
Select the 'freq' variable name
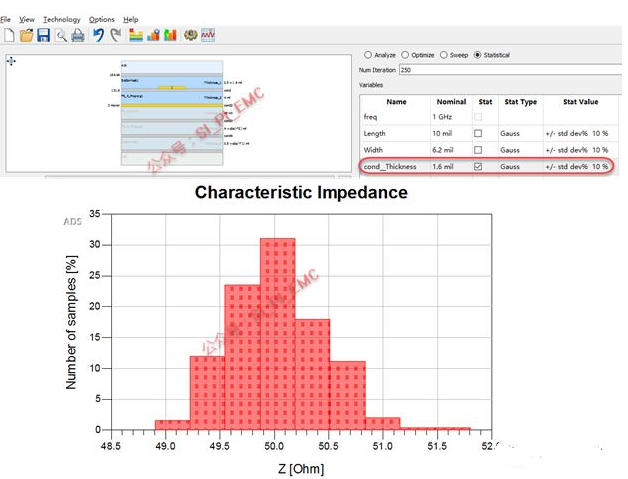pos(370,117)
